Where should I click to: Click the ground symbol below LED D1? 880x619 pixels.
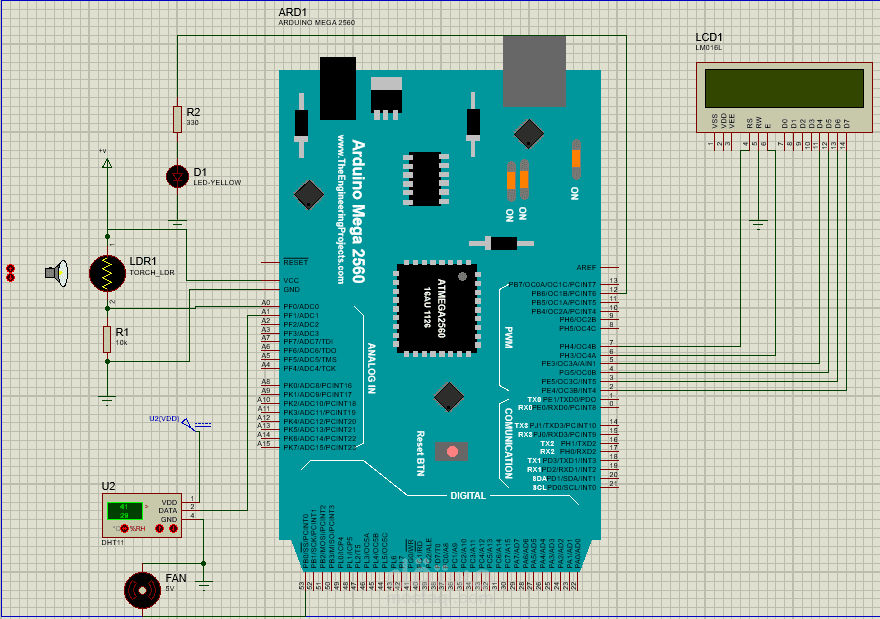(177, 223)
